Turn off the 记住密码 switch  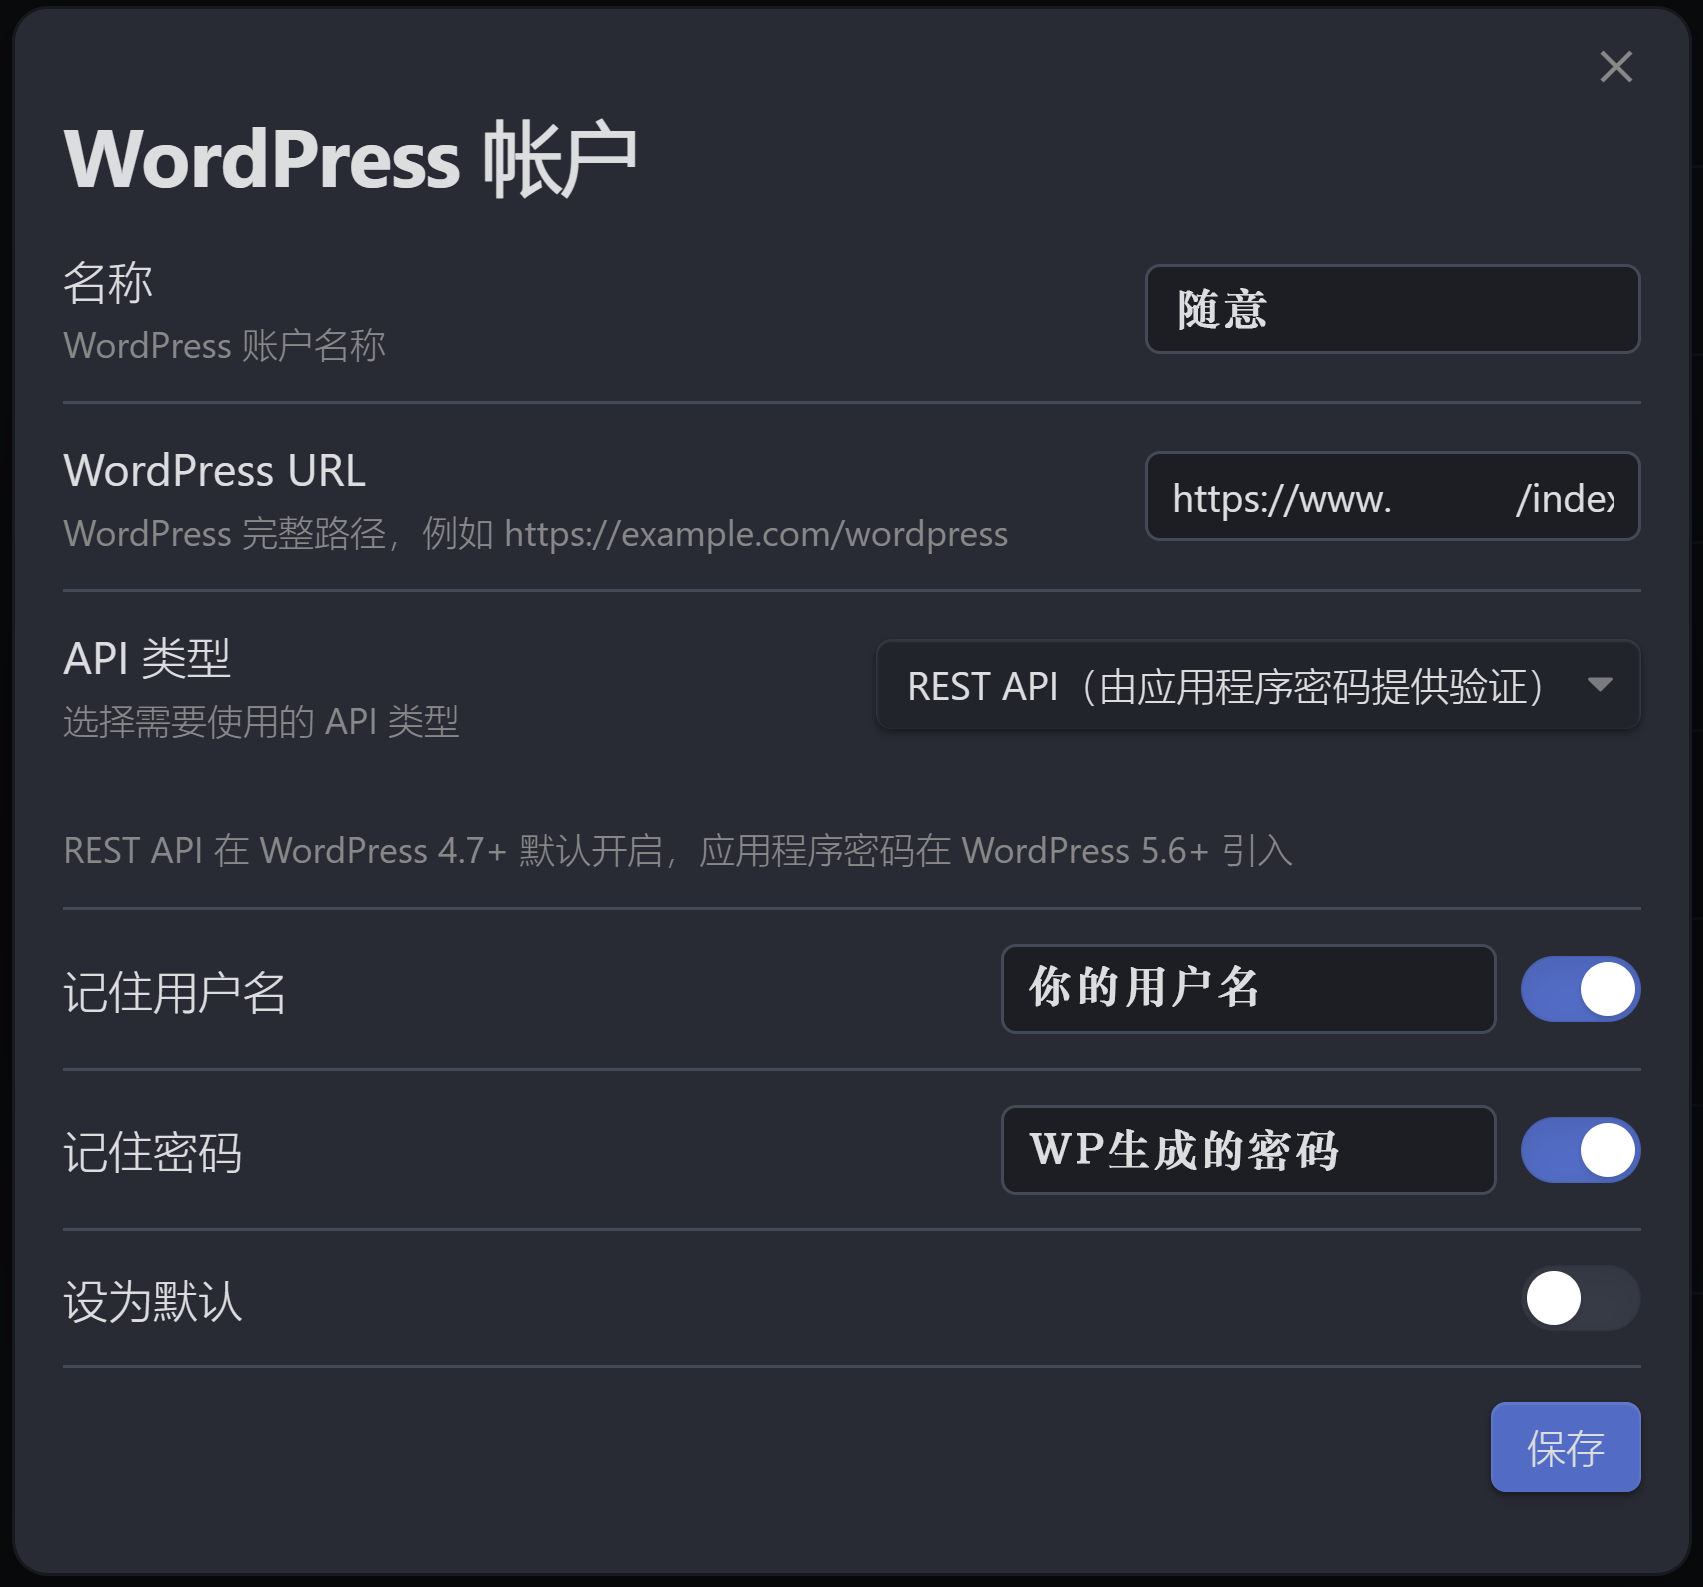(x=1580, y=1150)
